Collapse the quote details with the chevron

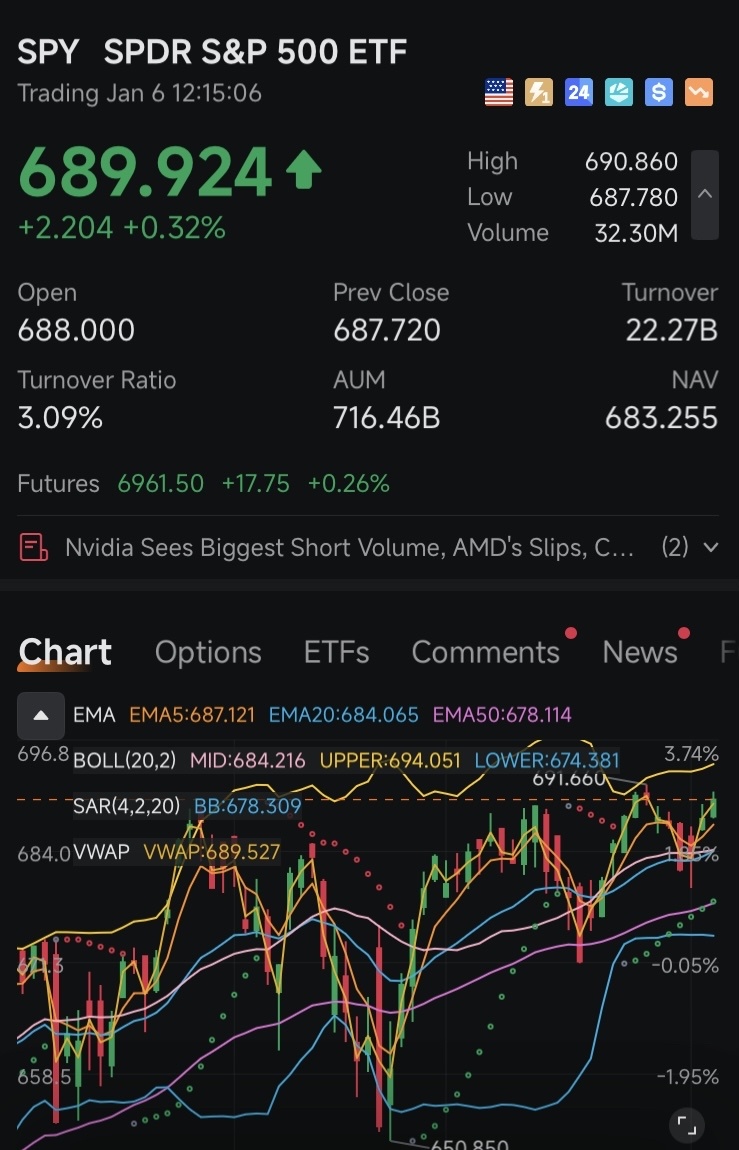705,194
